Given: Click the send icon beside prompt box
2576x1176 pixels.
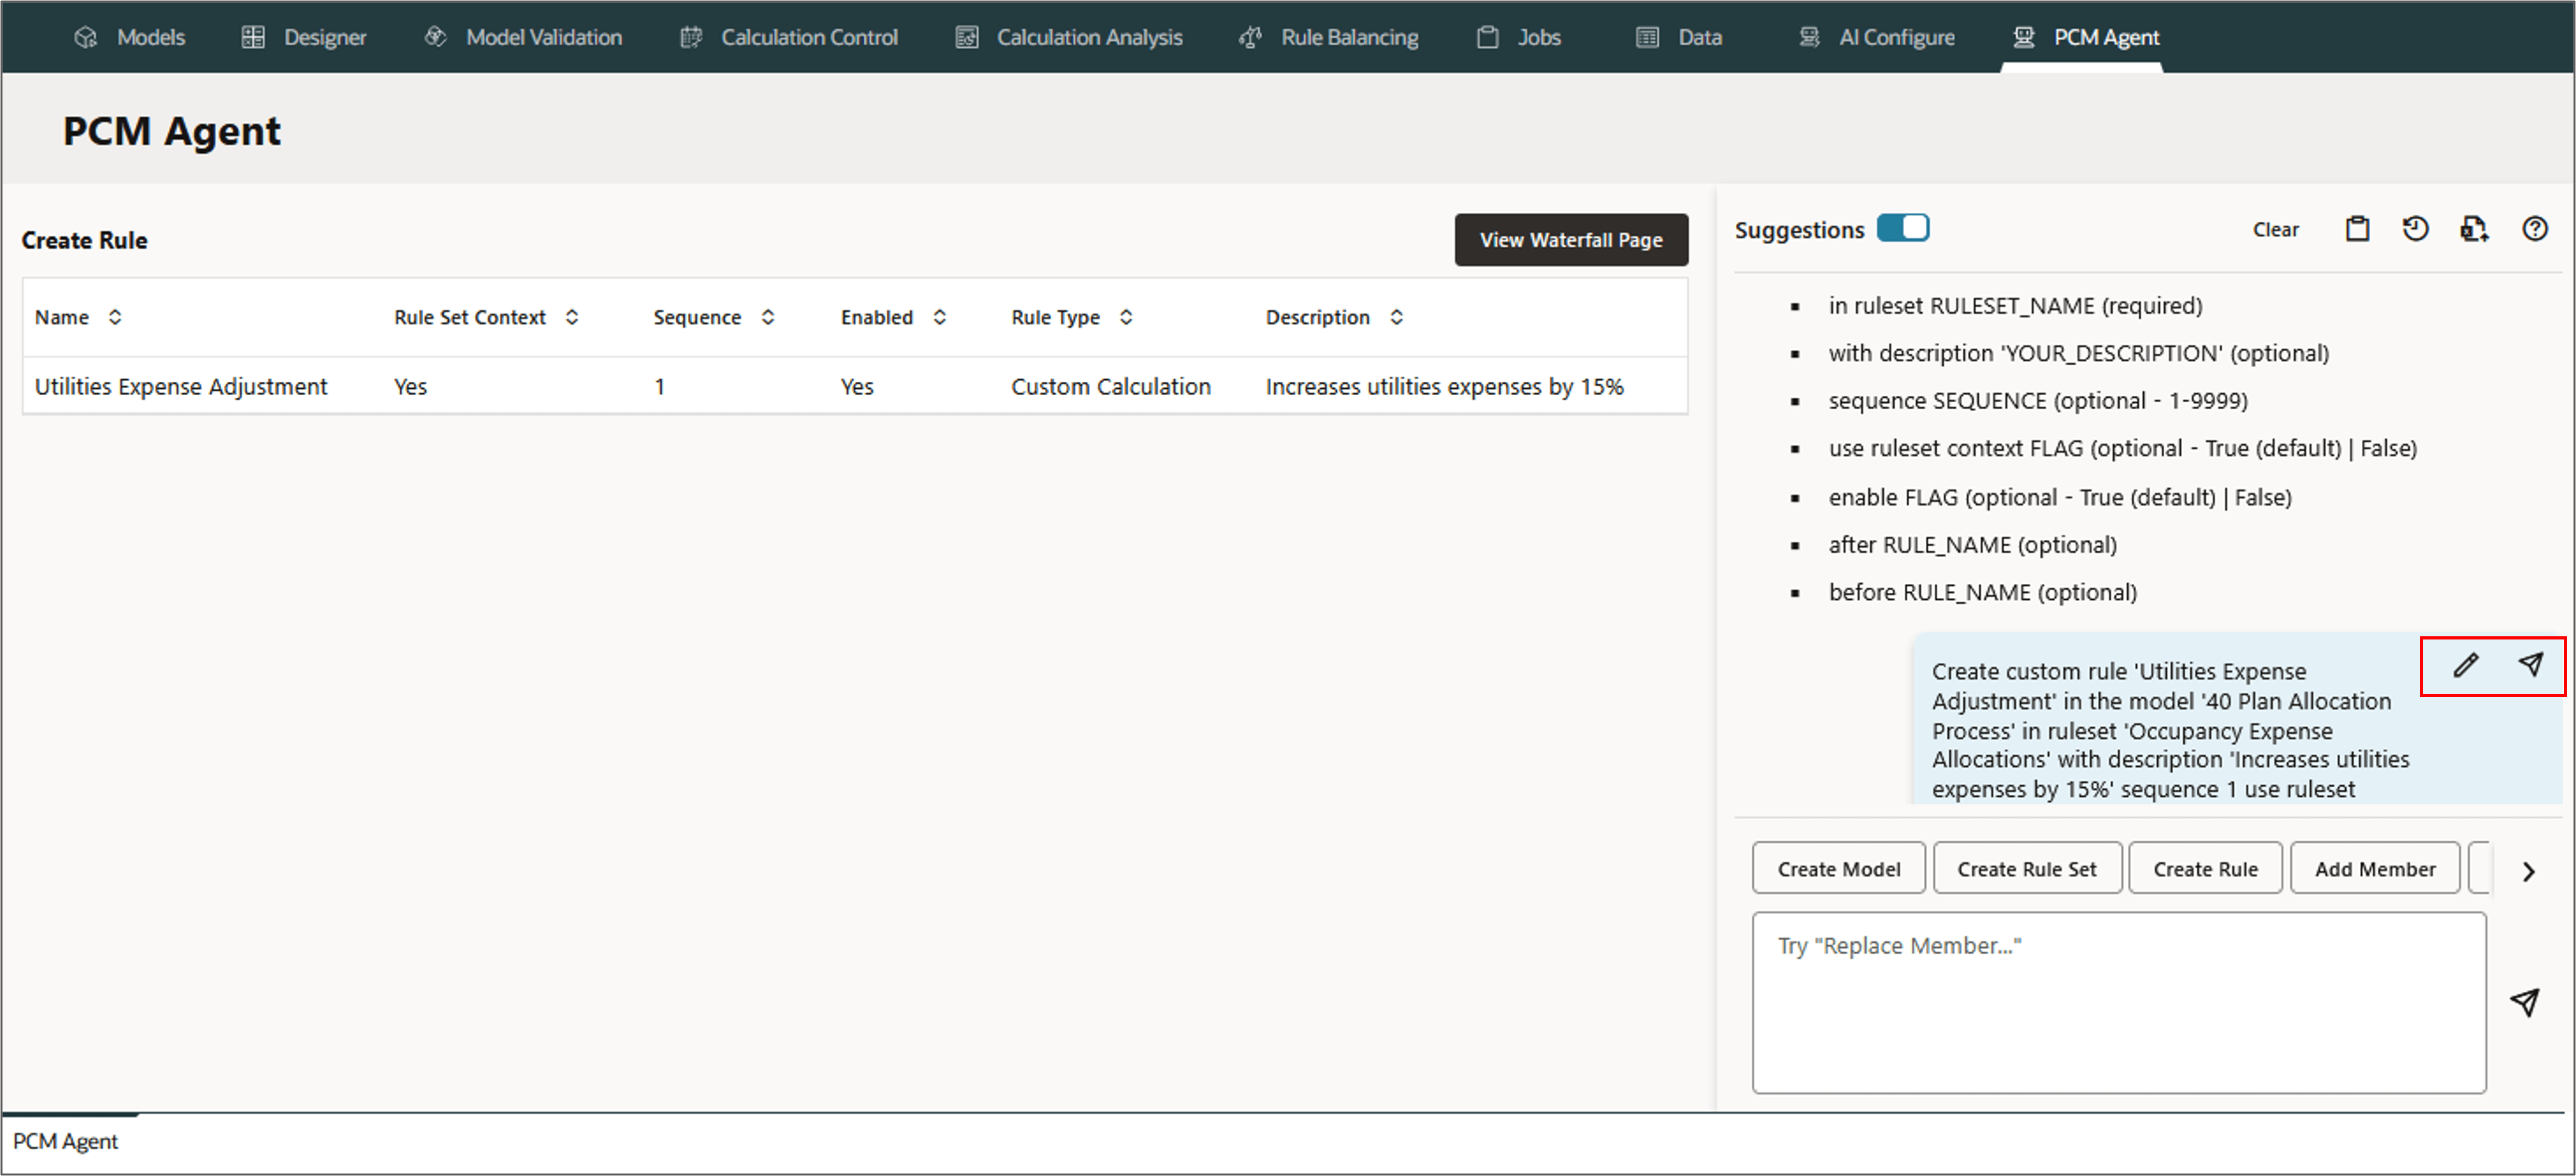Looking at the screenshot, I should click(2525, 1002).
